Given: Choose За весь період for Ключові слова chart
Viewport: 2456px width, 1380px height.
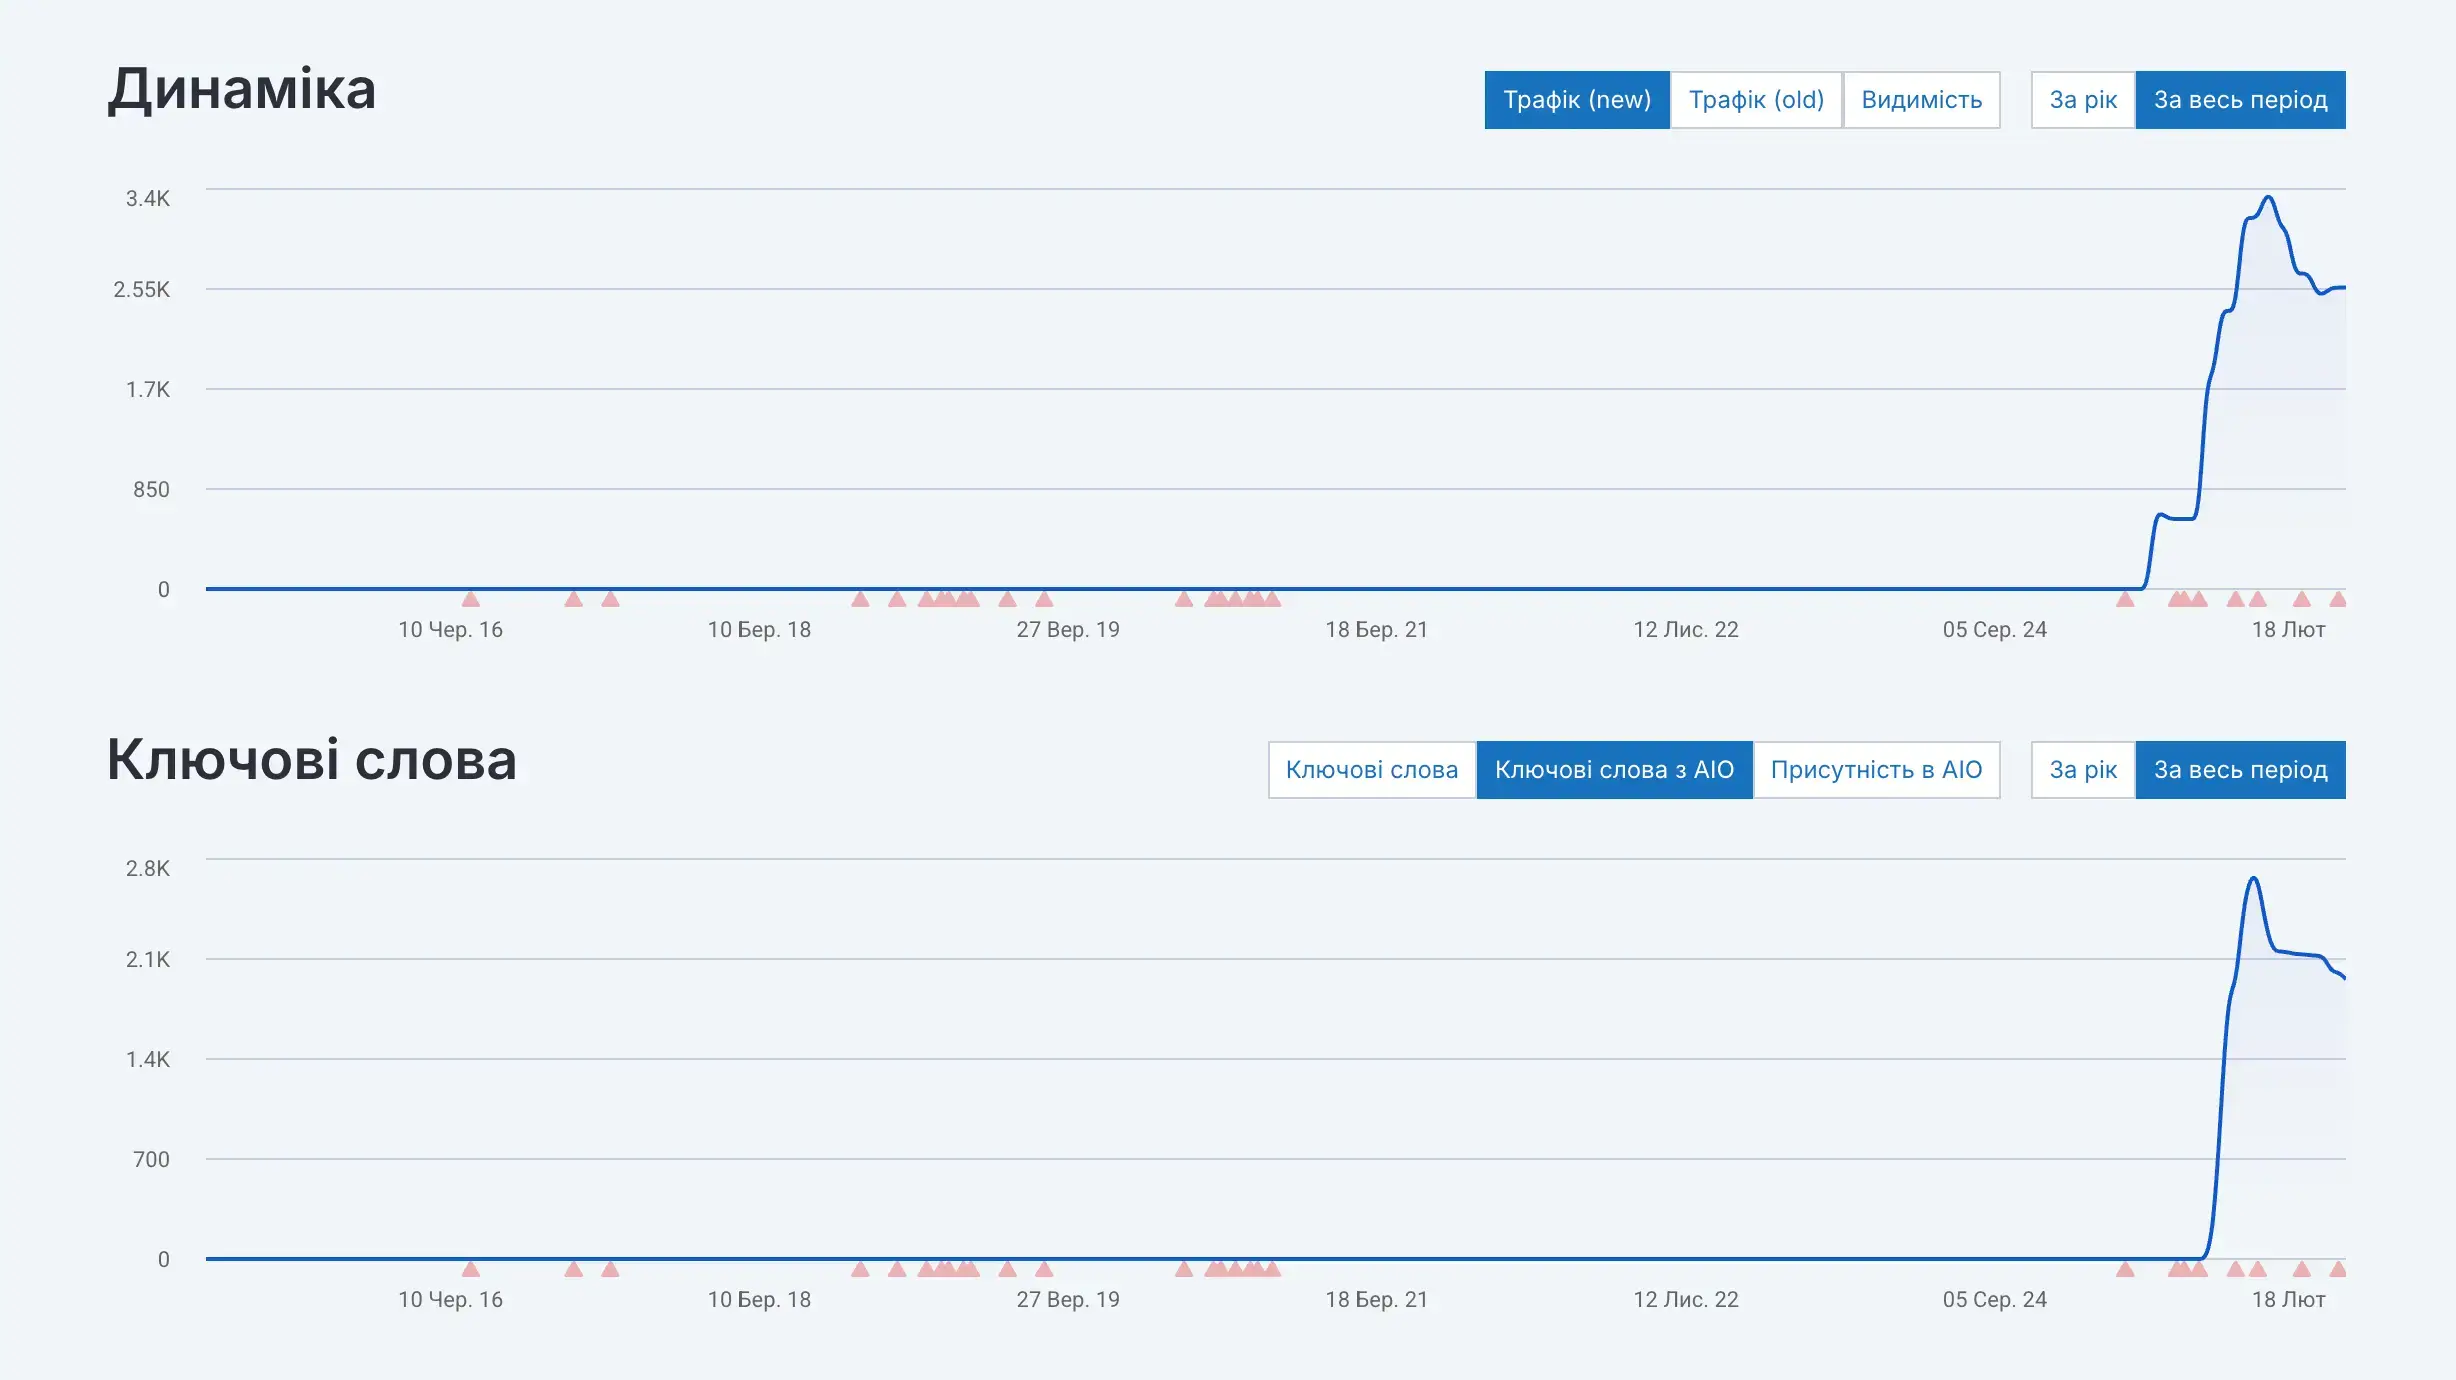Looking at the screenshot, I should [2240, 770].
